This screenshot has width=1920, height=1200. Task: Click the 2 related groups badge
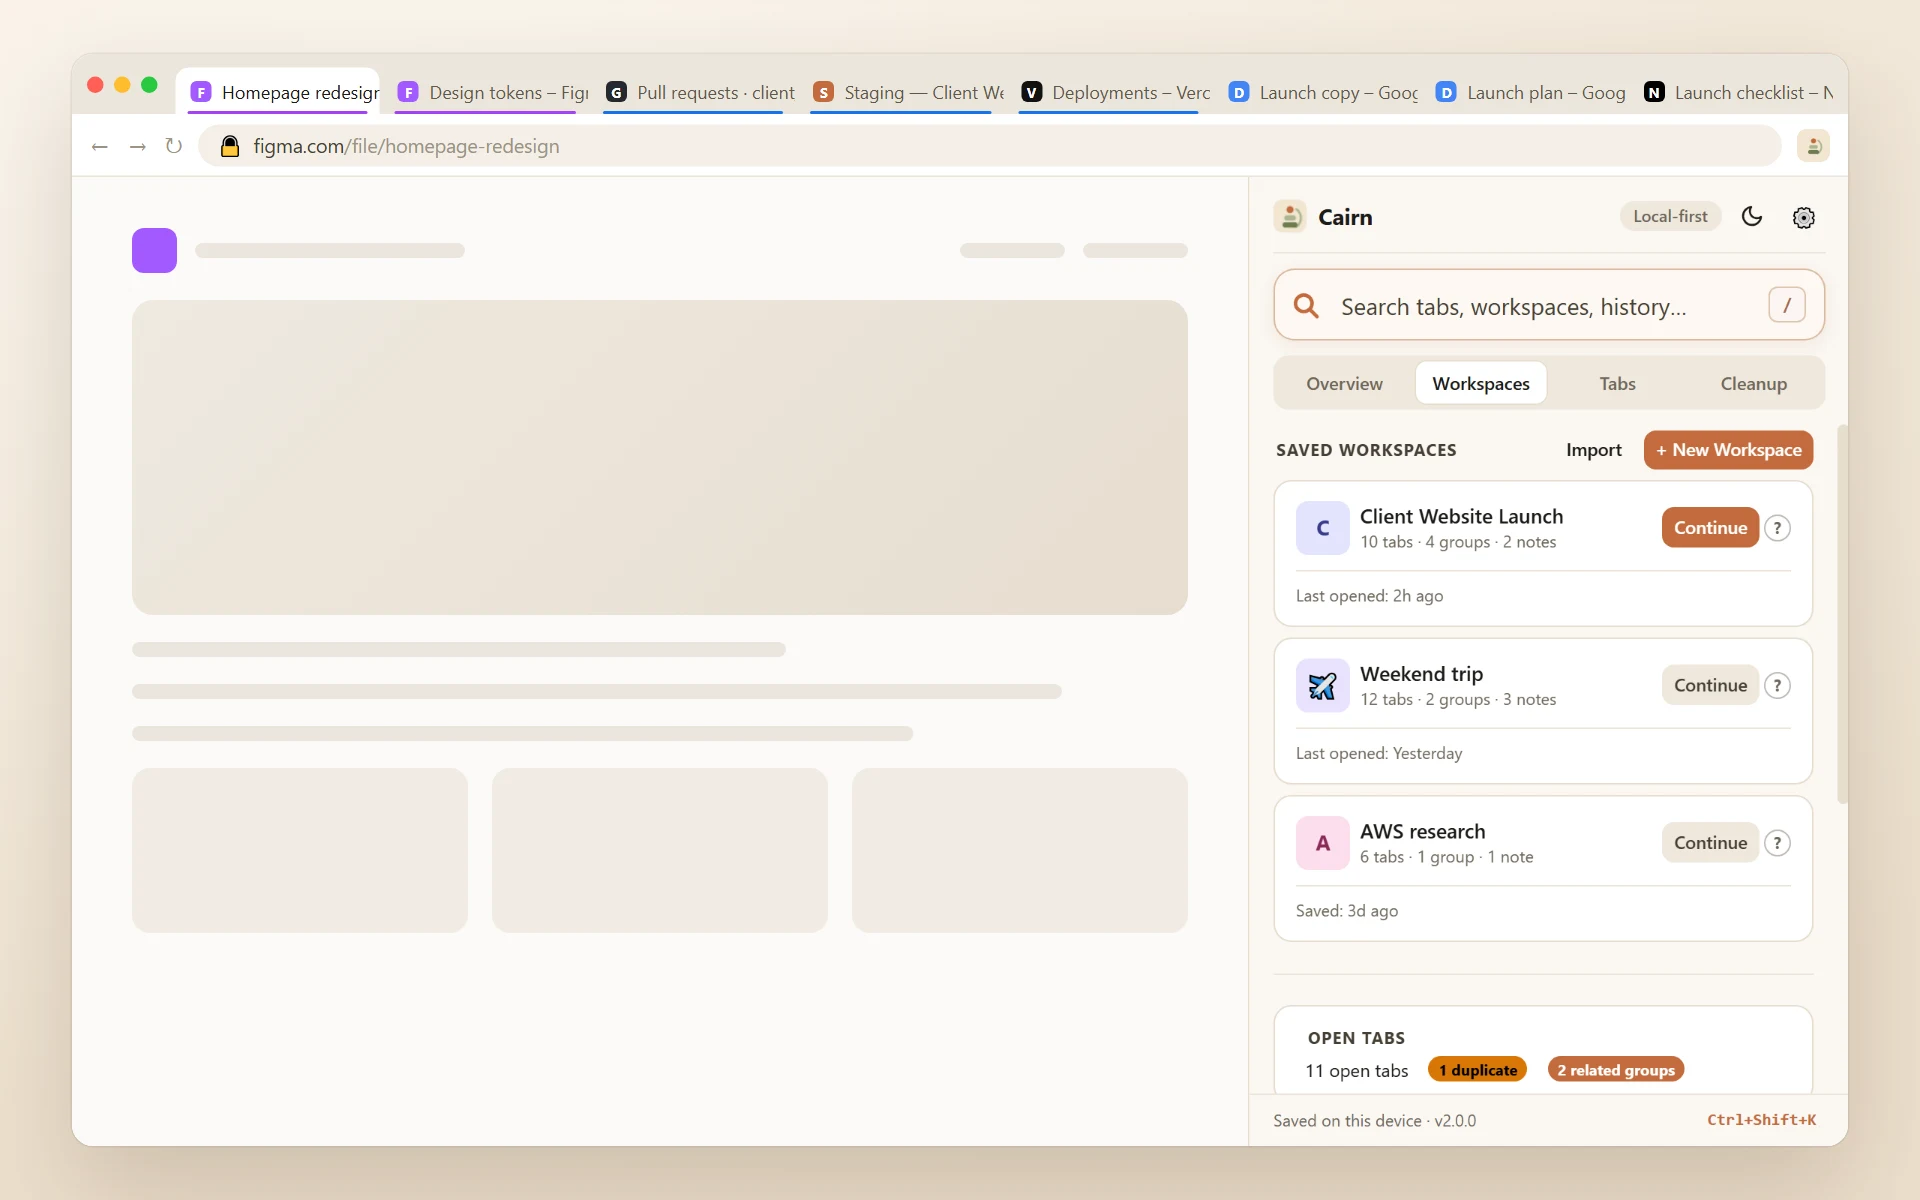point(1615,1070)
